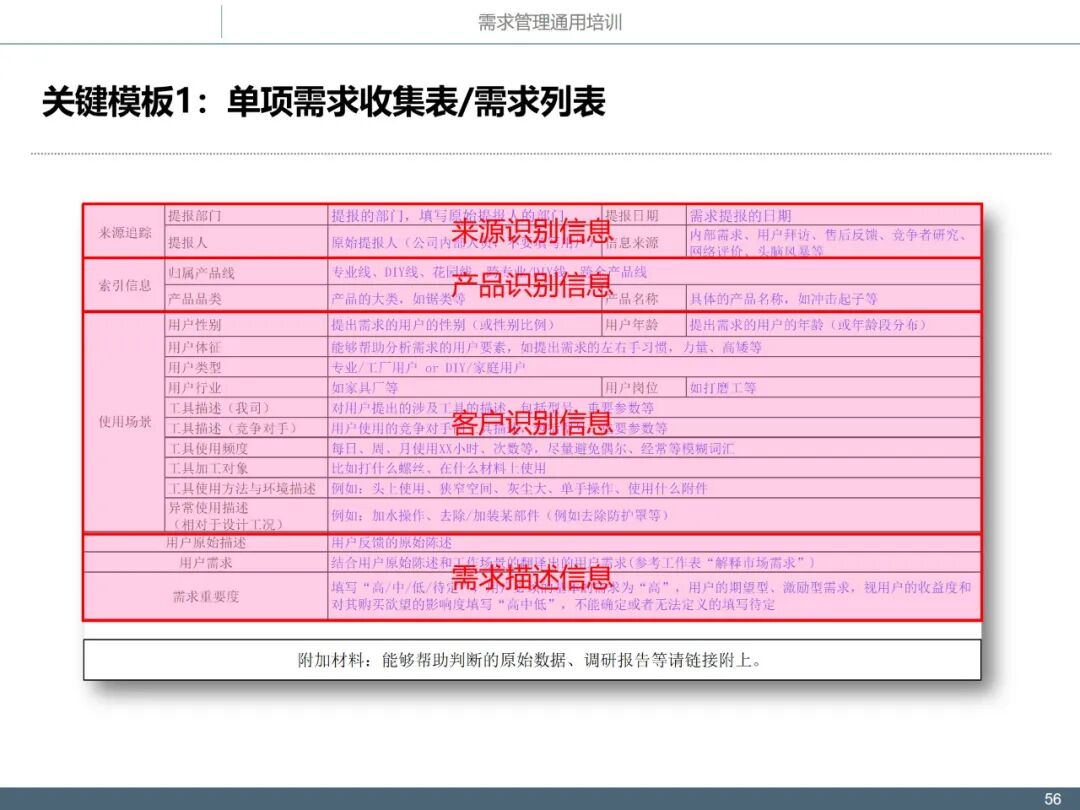
Task: Select the 用户体征 cell
Action: (x=247, y=347)
